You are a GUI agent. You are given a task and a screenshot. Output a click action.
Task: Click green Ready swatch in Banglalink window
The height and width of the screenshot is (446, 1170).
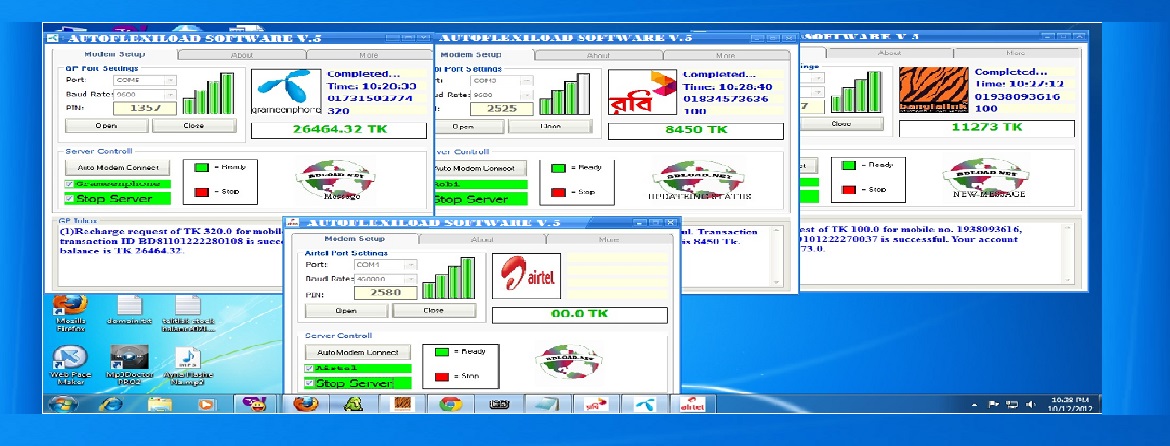[x=849, y=165]
